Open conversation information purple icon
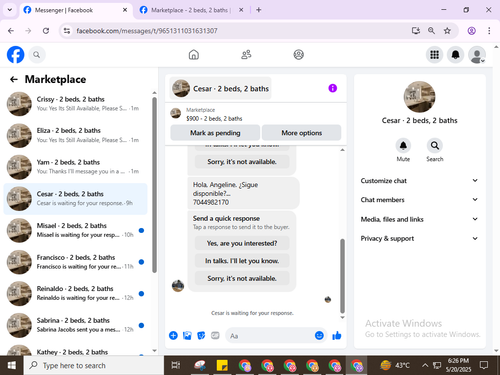500x375 pixels. pos(332,88)
